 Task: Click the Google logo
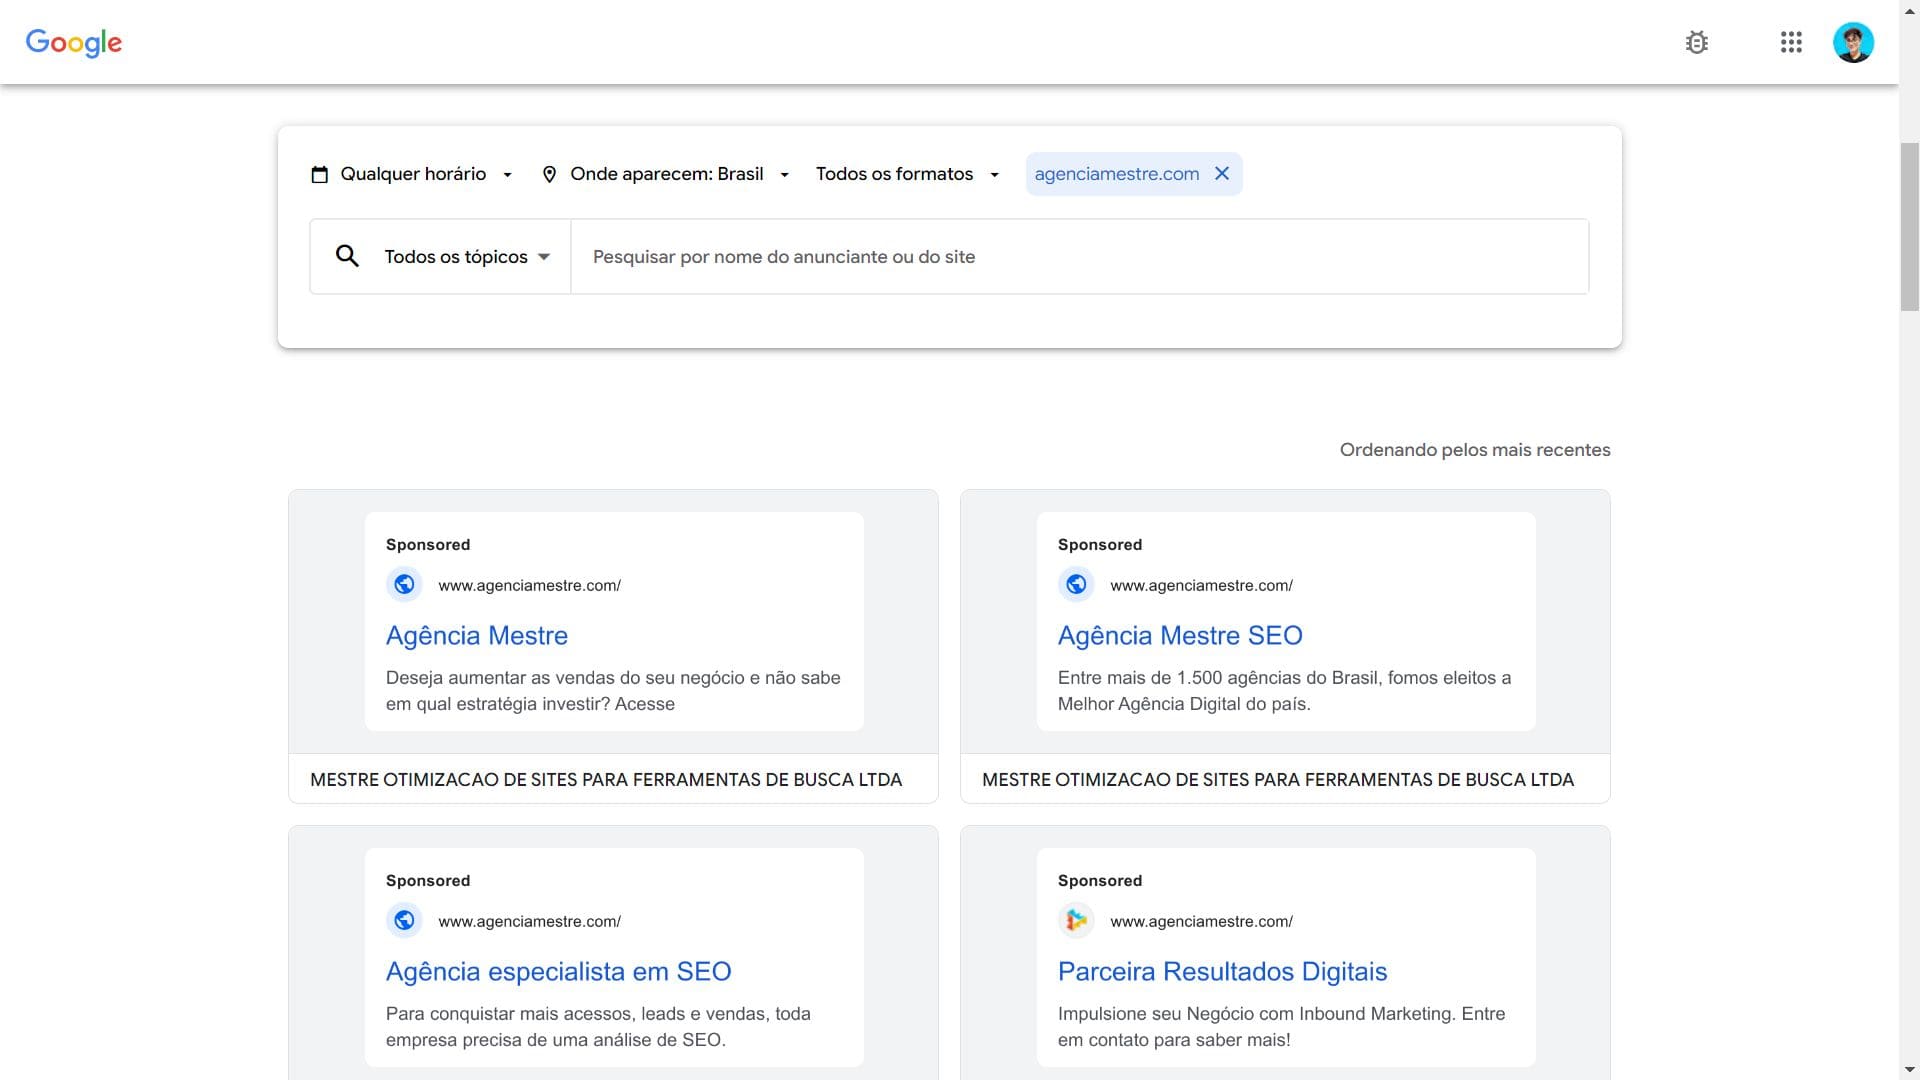pos(74,42)
